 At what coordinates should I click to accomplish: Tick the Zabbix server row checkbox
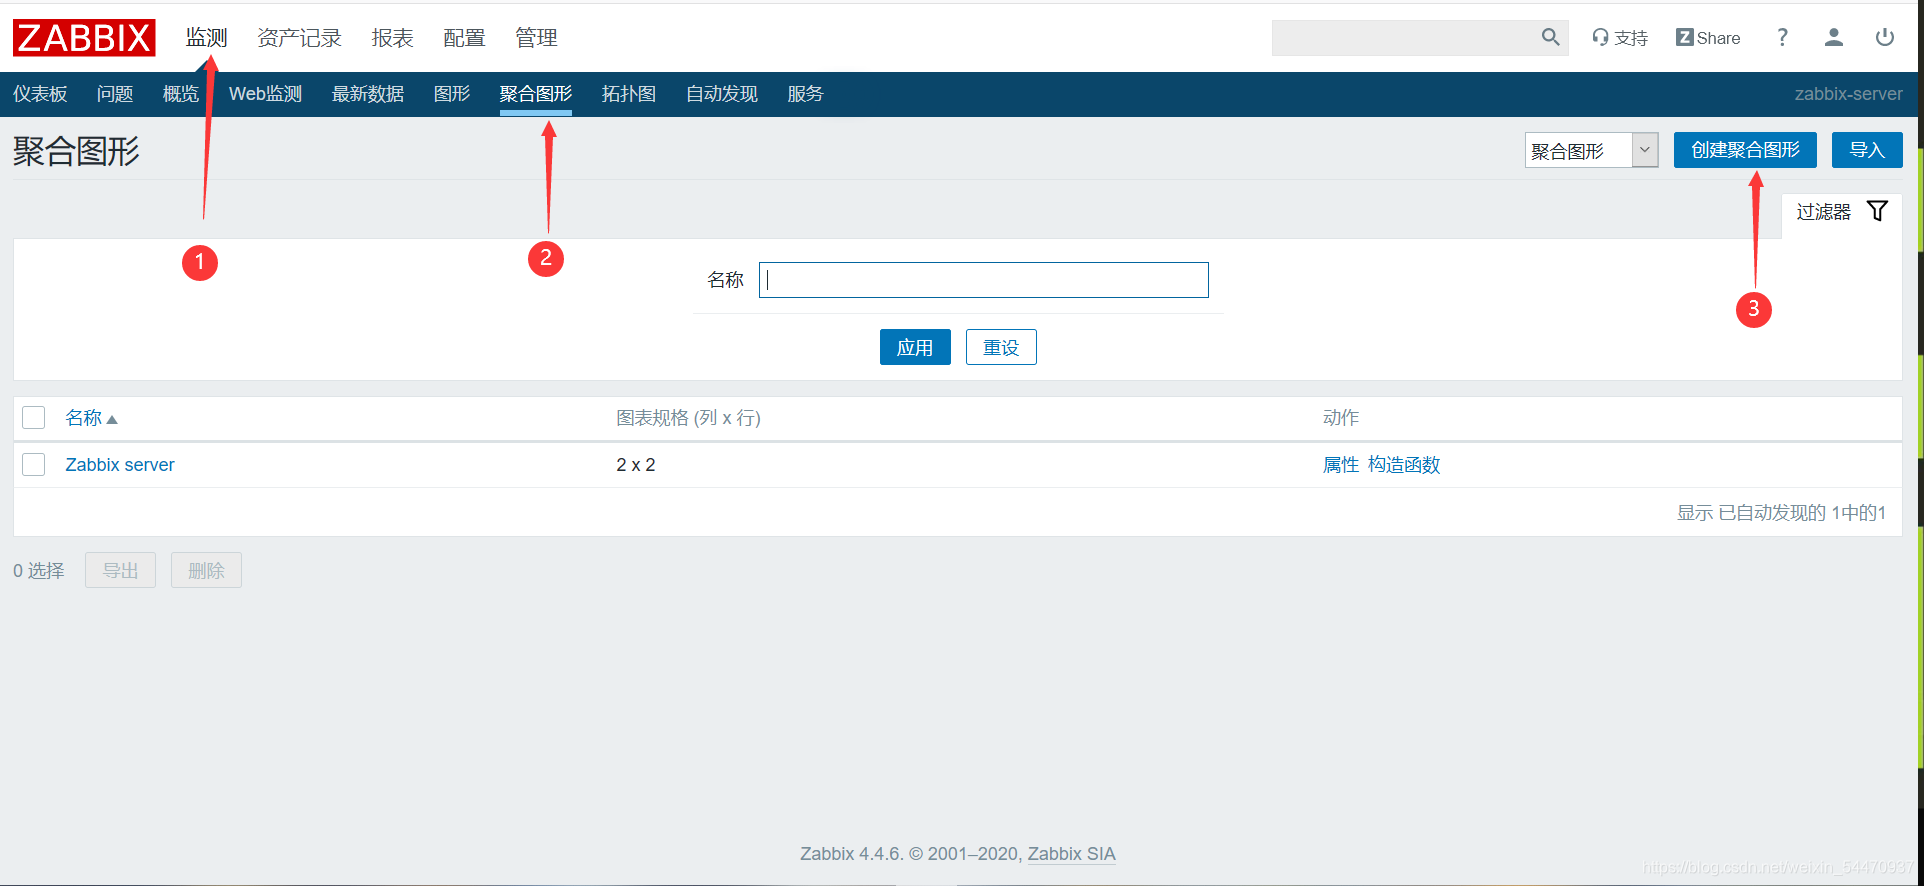[34, 465]
